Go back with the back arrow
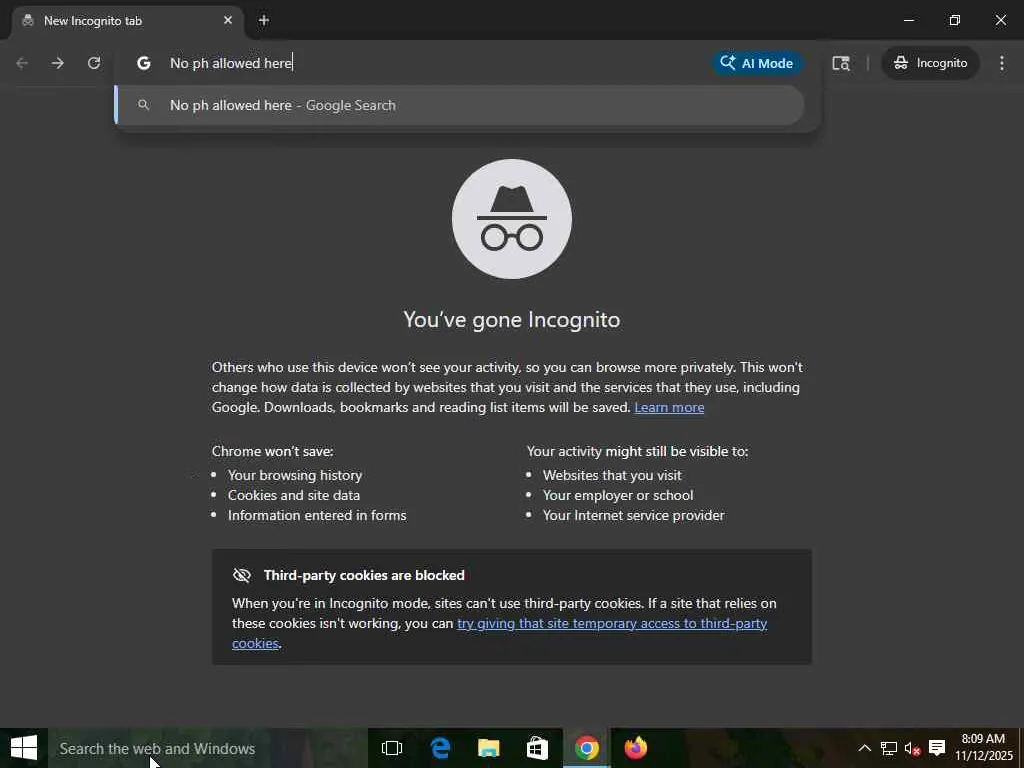The width and height of the screenshot is (1024, 768). pyautogui.click(x=22, y=63)
